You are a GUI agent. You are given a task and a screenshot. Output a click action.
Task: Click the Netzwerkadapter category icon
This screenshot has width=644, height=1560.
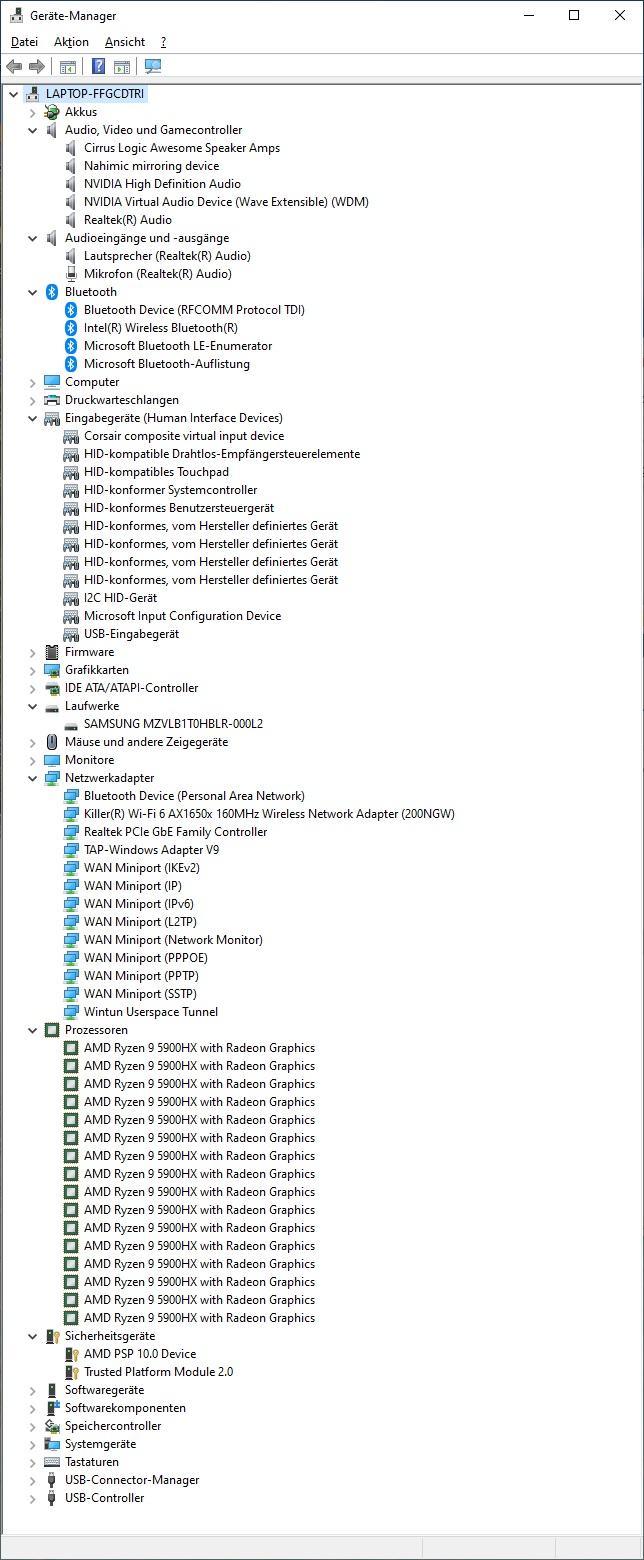[52, 778]
